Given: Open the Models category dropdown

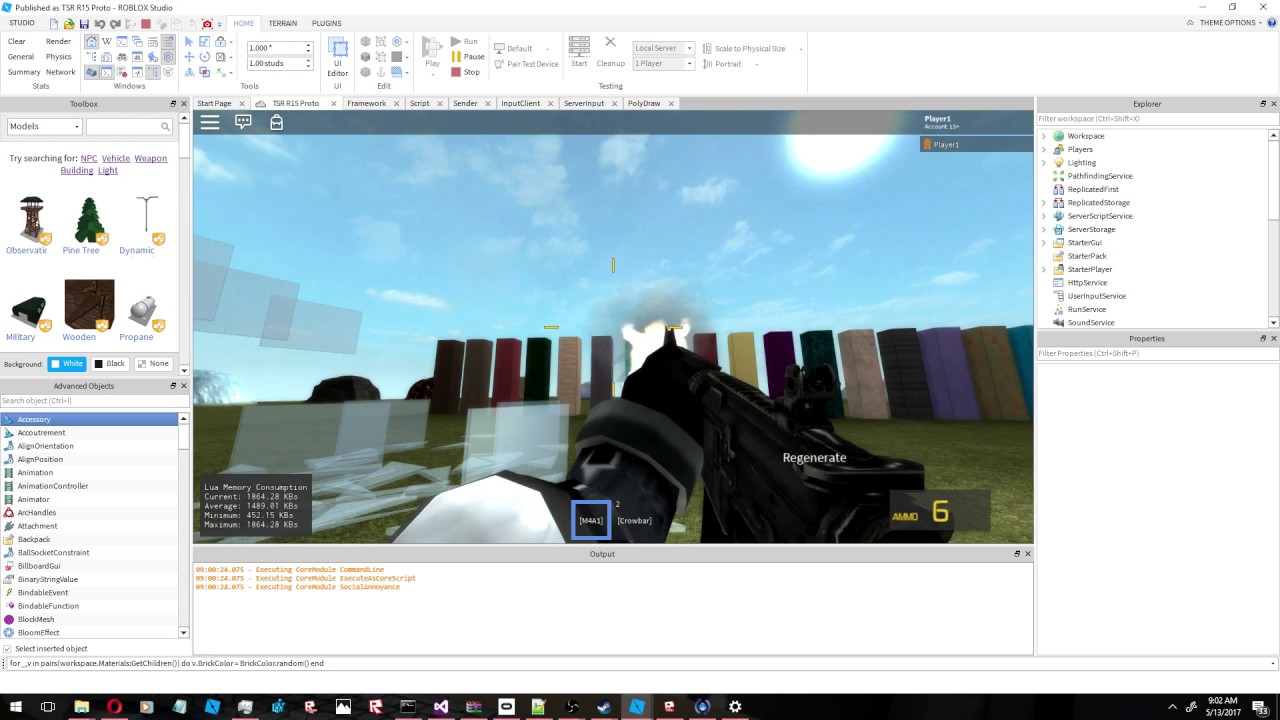Looking at the screenshot, I should coord(44,127).
